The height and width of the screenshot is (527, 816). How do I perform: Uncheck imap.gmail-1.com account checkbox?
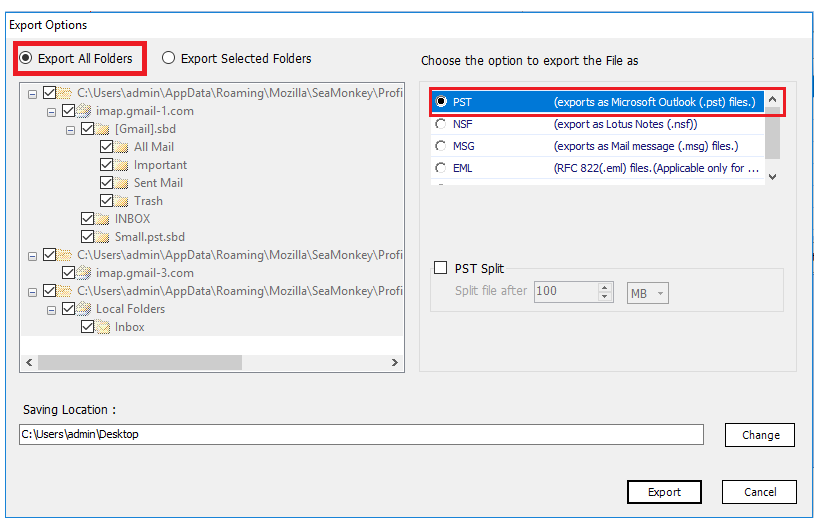pyautogui.click(x=68, y=111)
